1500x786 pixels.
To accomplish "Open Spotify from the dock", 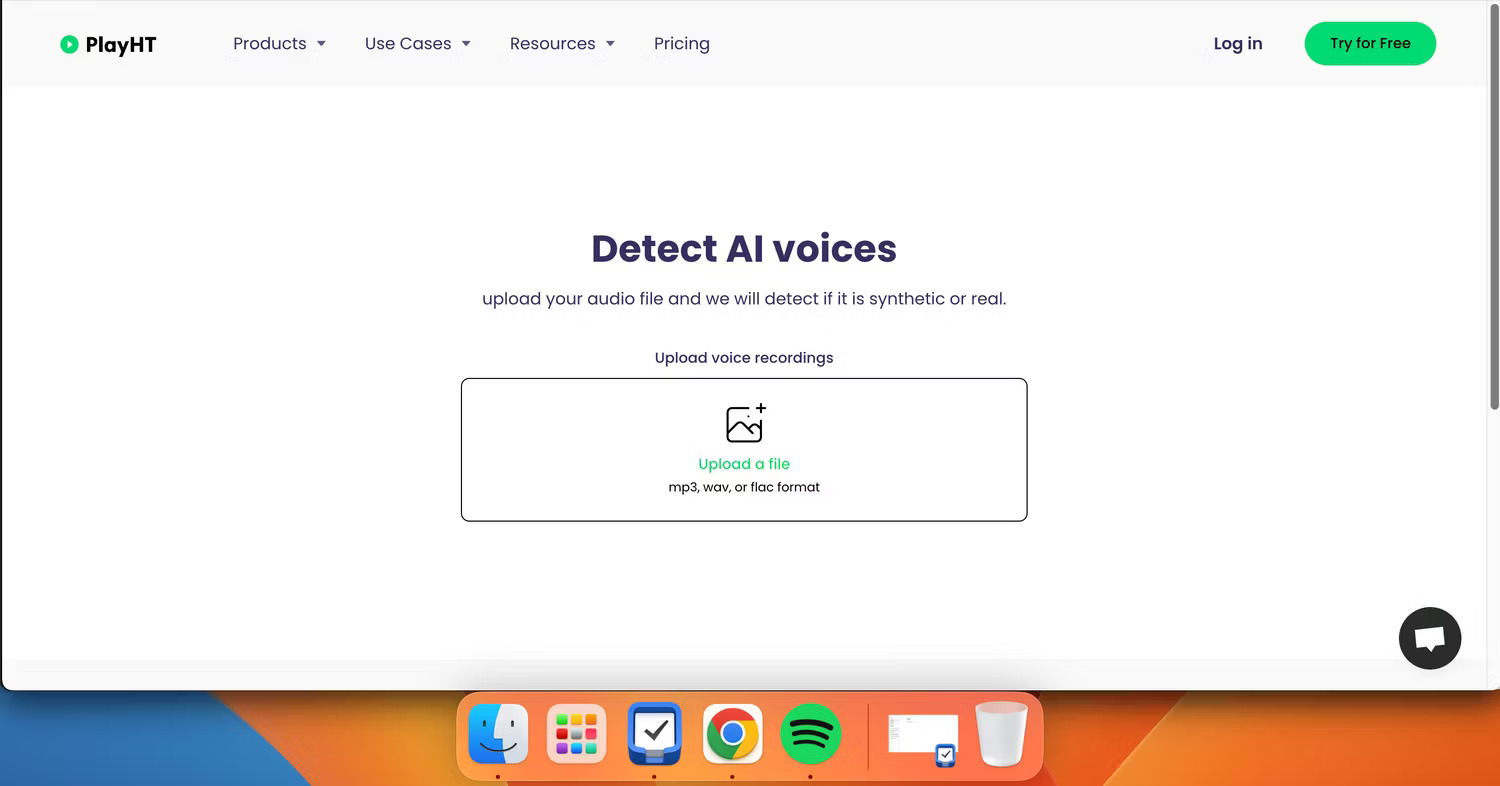I will pos(810,735).
